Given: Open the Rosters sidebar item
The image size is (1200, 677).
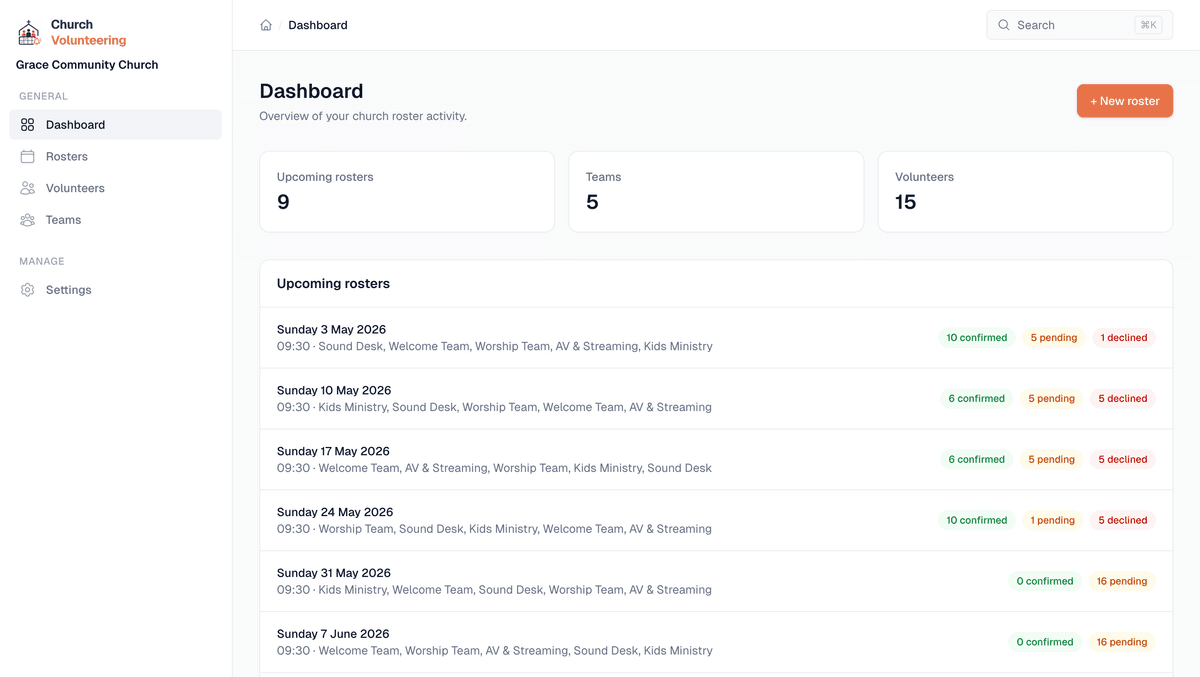Looking at the screenshot, I should 116,157.
